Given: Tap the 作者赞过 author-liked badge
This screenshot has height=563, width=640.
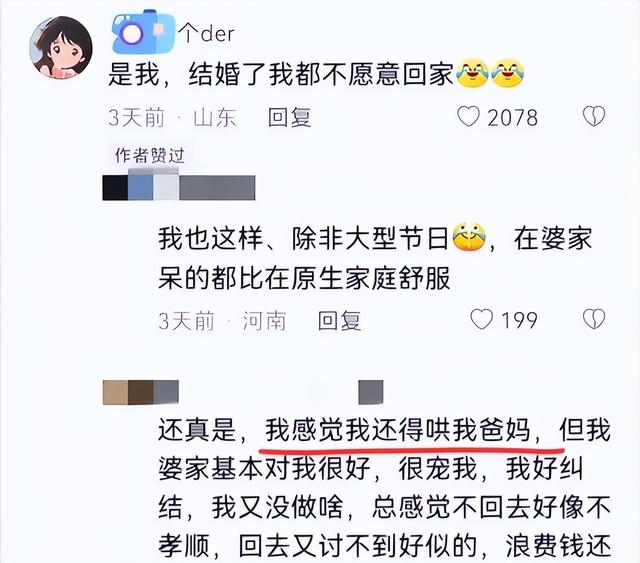Looking at the screenshot, I should (149, 156).
